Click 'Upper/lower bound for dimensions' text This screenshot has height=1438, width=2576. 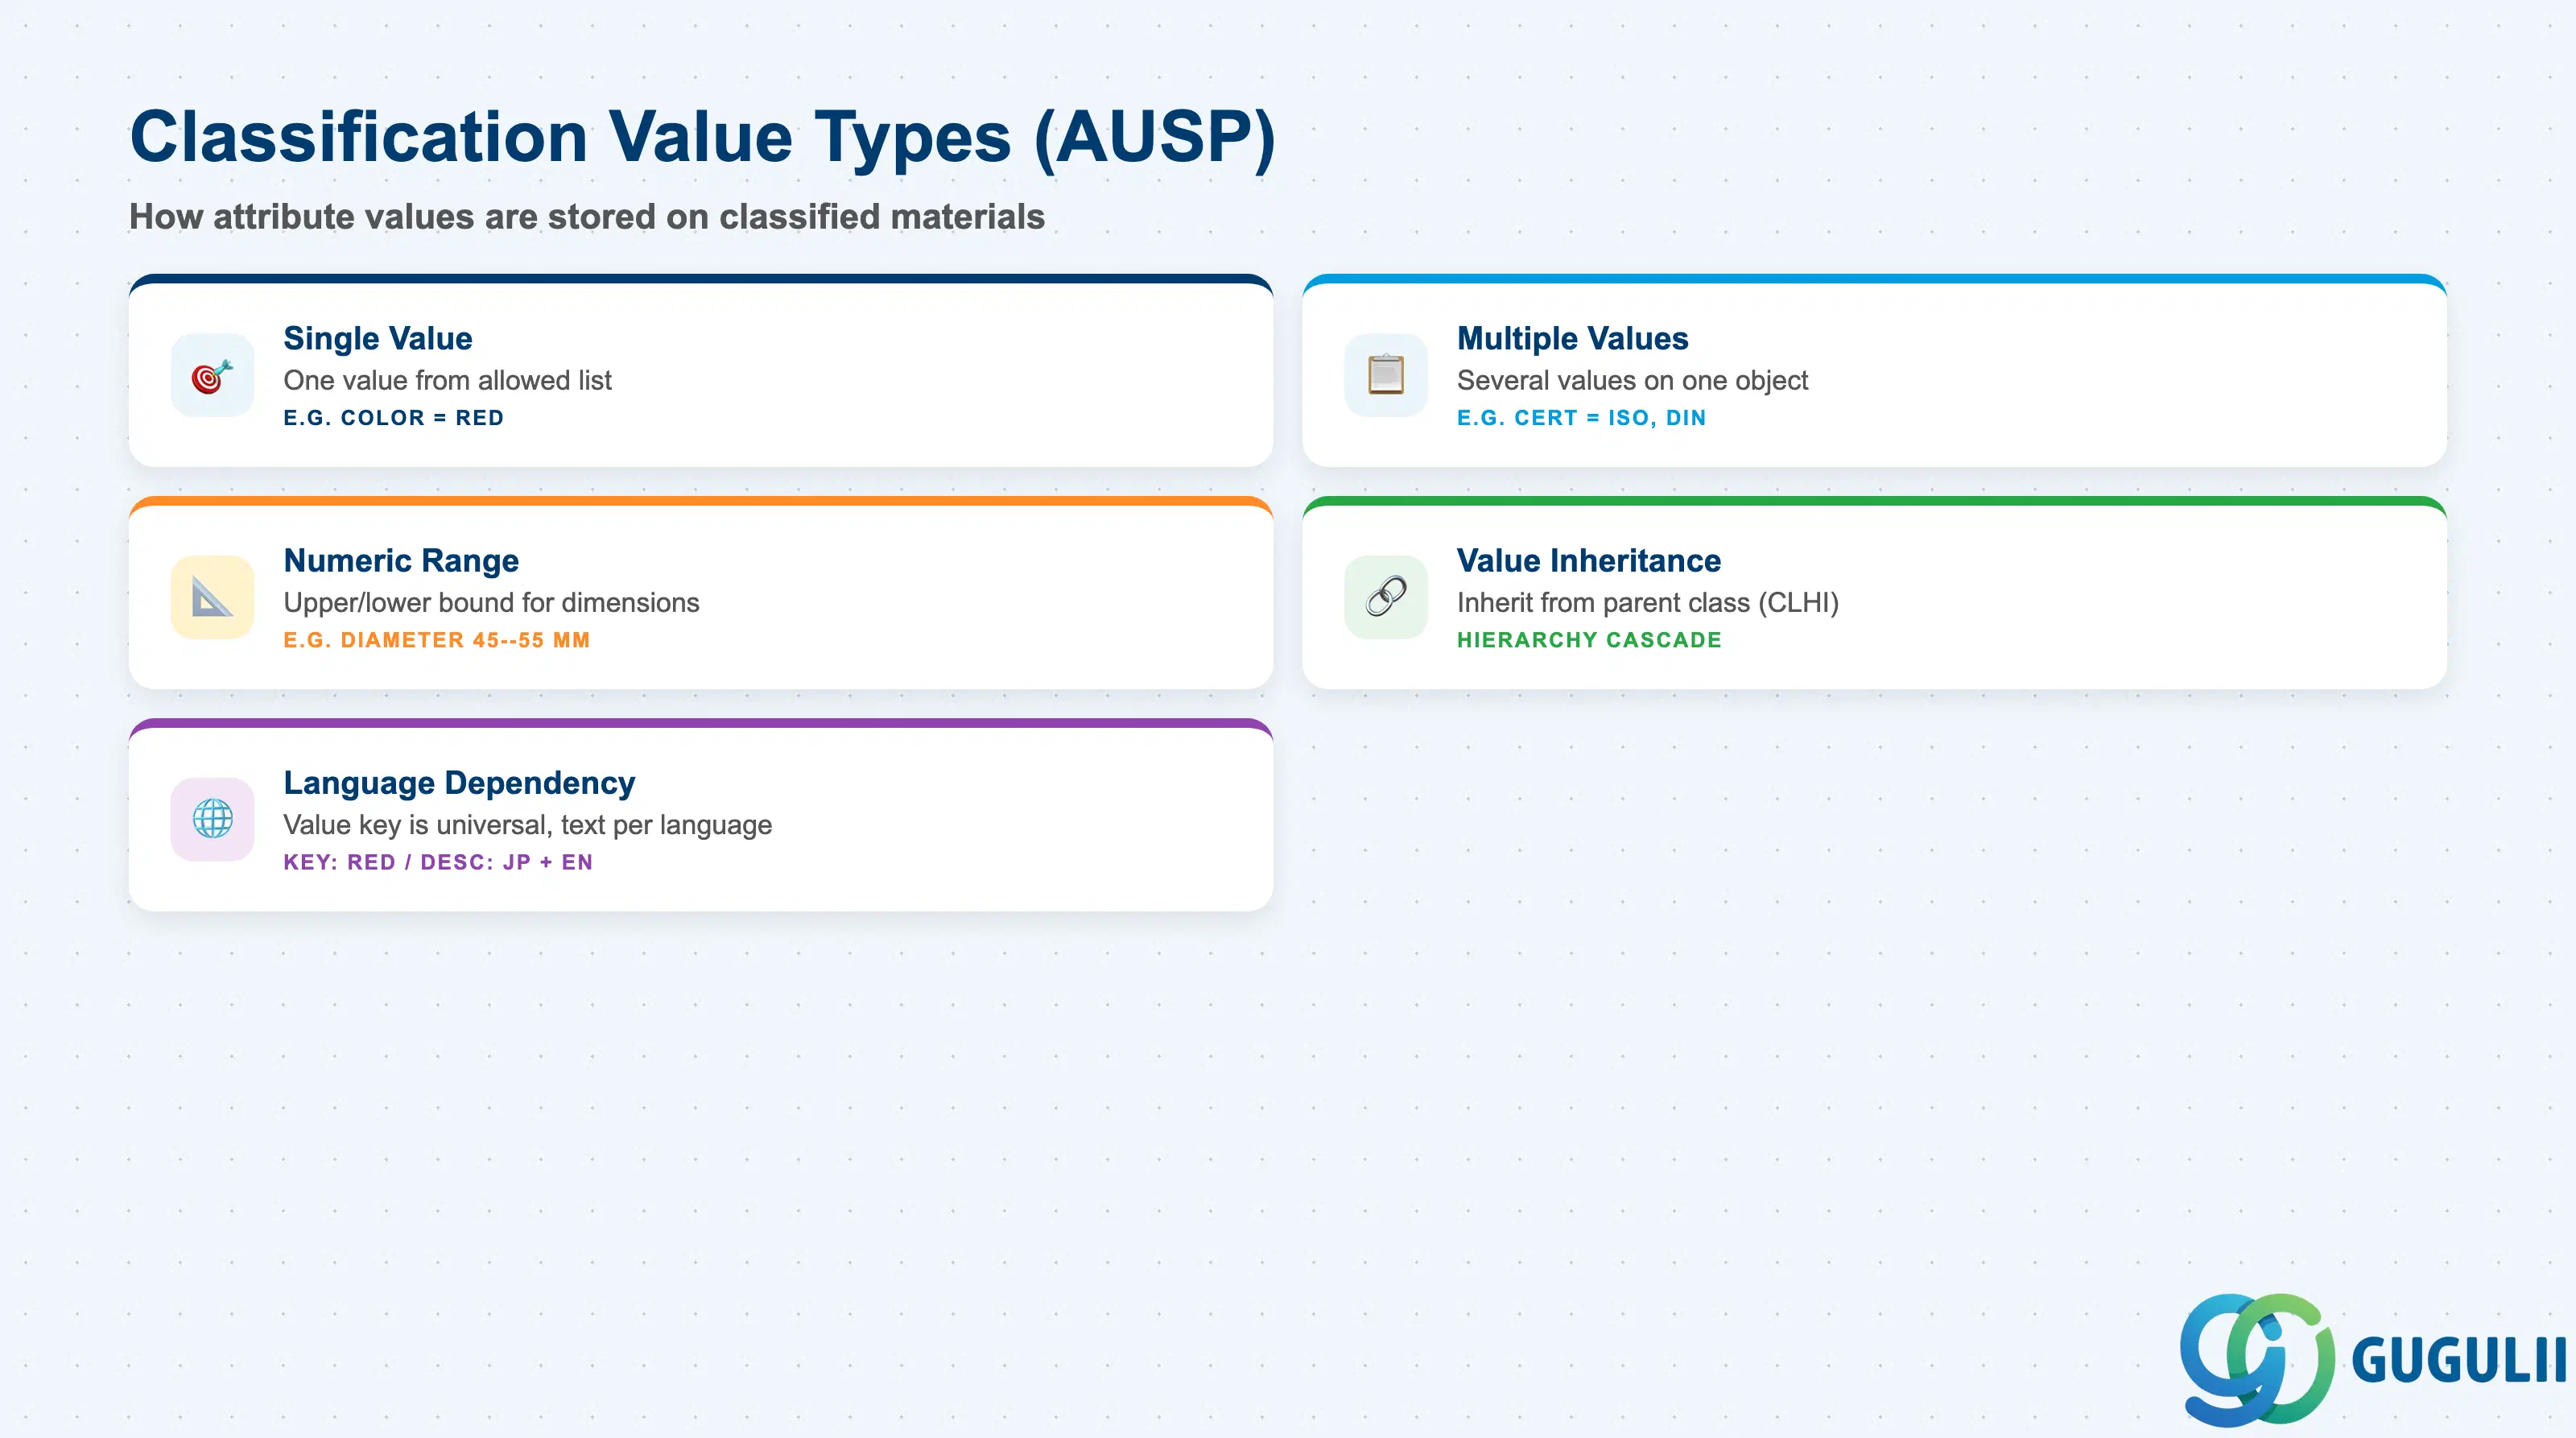click(x=491, y=602)
